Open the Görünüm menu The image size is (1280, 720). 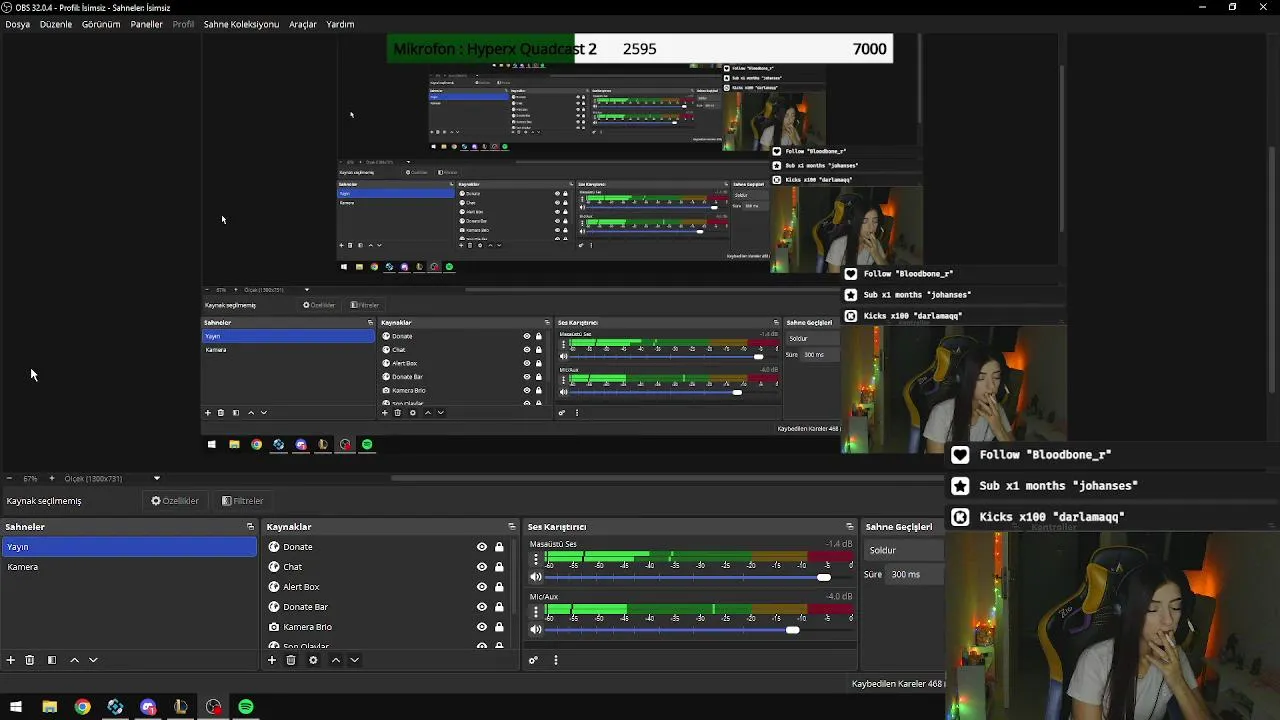[x=101, y=24]
